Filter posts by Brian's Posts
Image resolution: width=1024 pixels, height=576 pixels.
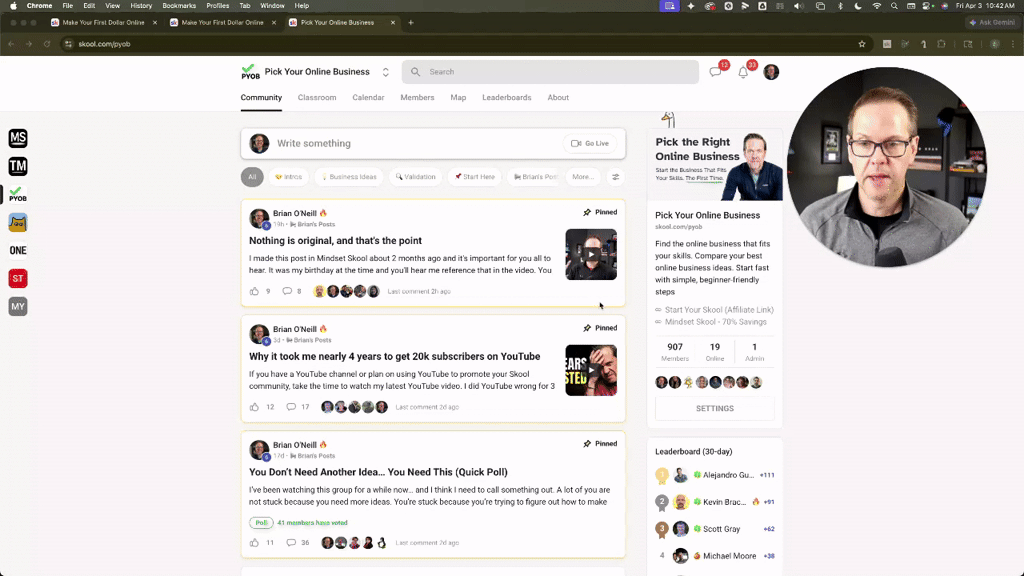[536, 176]
